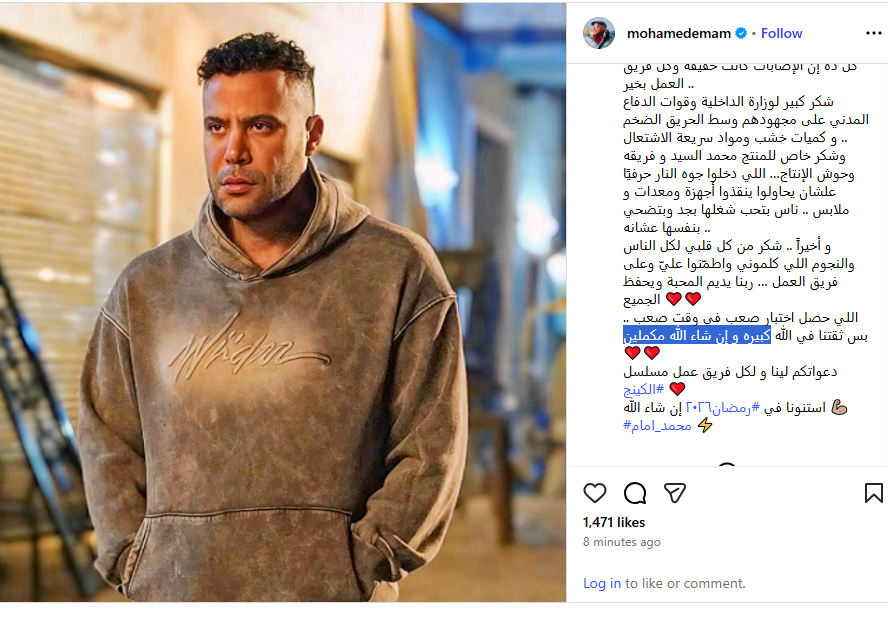Click the load more comments circle icon

point(727,465)
